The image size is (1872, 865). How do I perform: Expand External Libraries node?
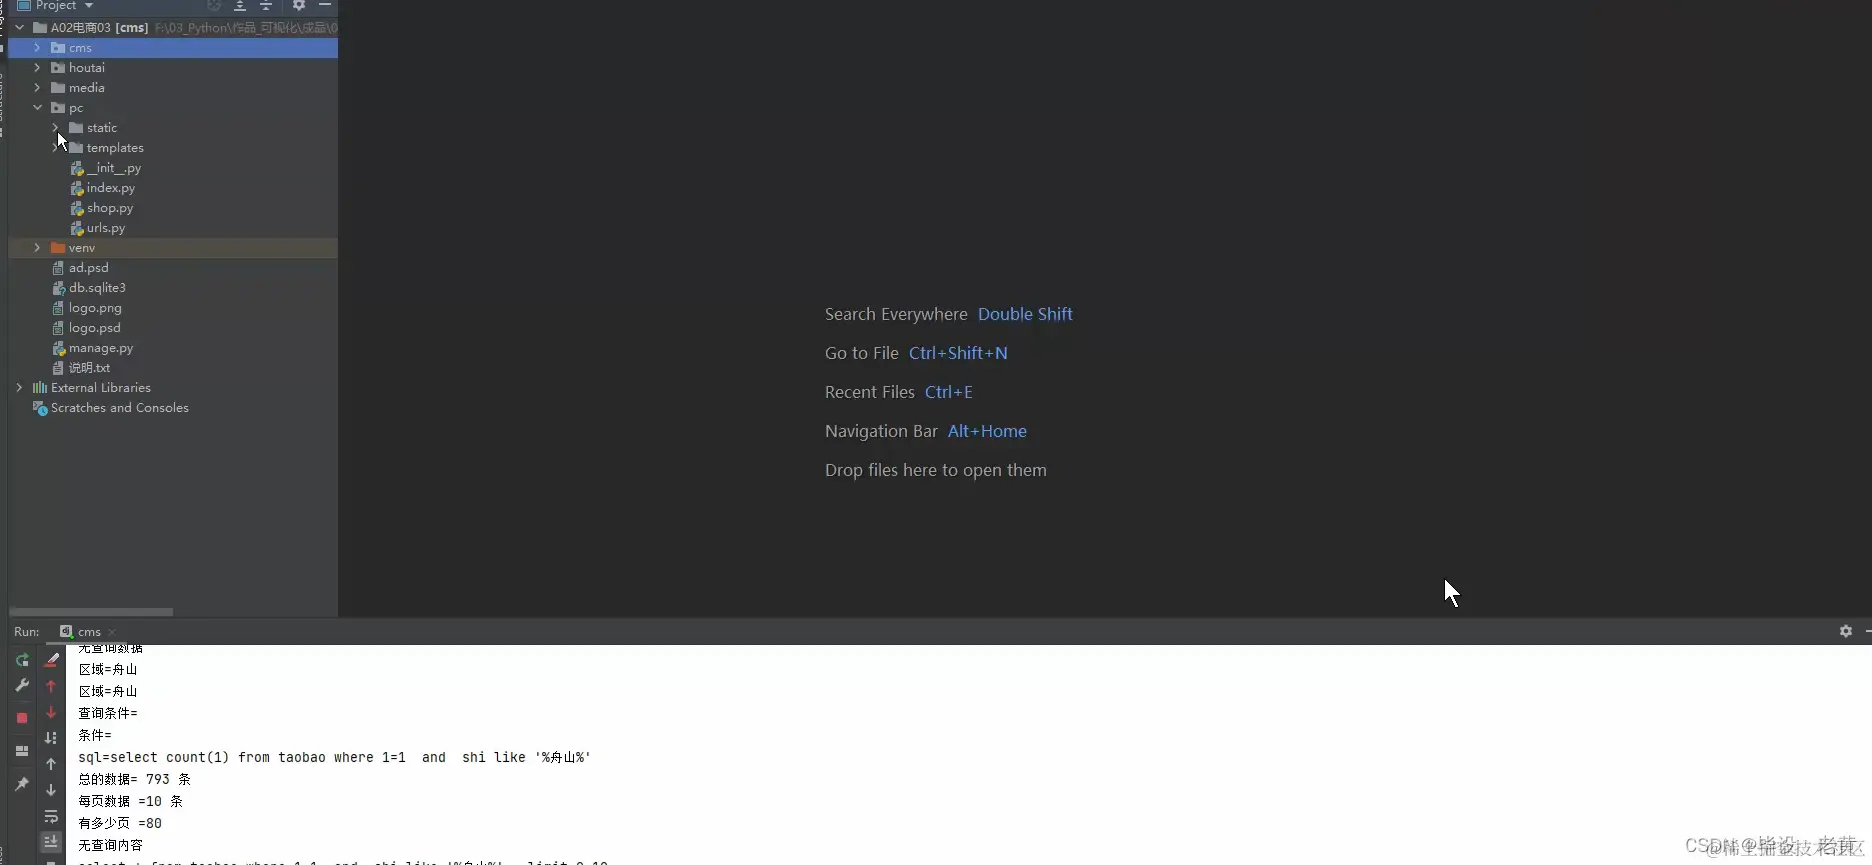coord(20,388)
